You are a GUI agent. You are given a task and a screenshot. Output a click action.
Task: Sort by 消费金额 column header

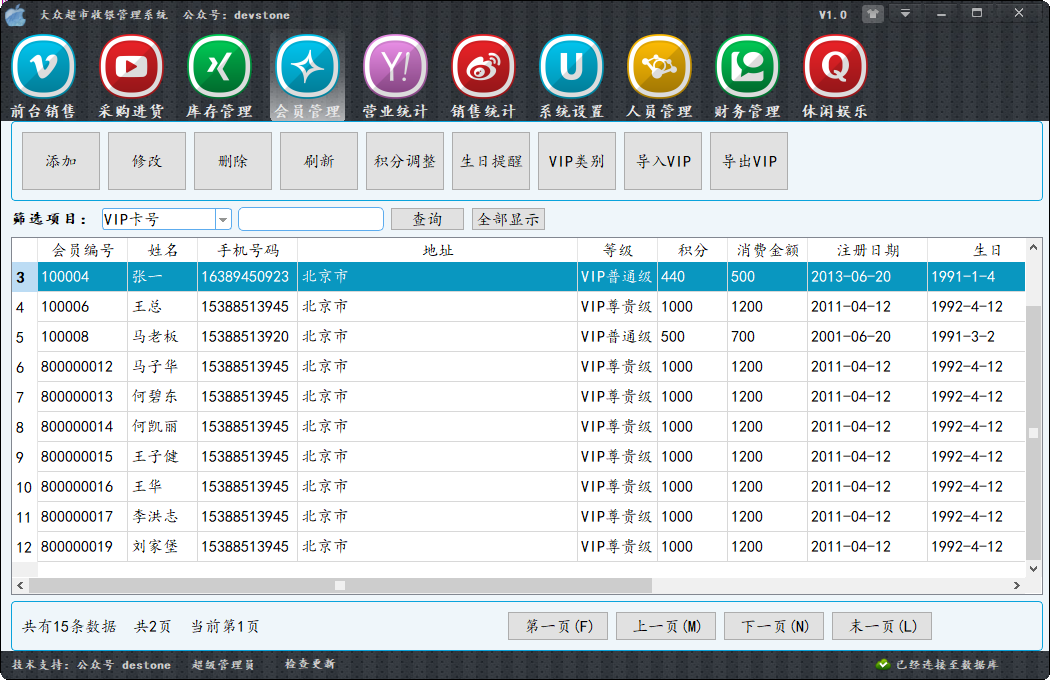click(767, 250)
